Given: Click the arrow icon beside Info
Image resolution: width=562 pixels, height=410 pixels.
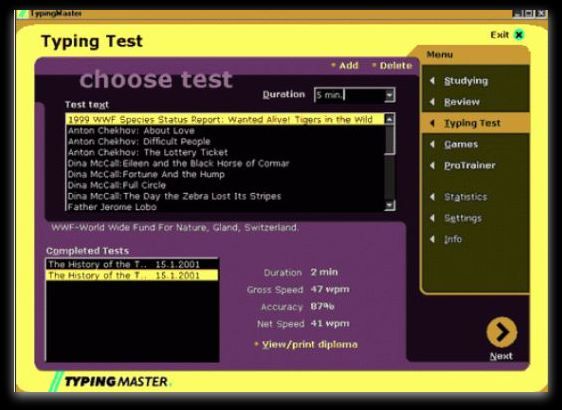Looking at the screenshot, I should tap(433, 239).
